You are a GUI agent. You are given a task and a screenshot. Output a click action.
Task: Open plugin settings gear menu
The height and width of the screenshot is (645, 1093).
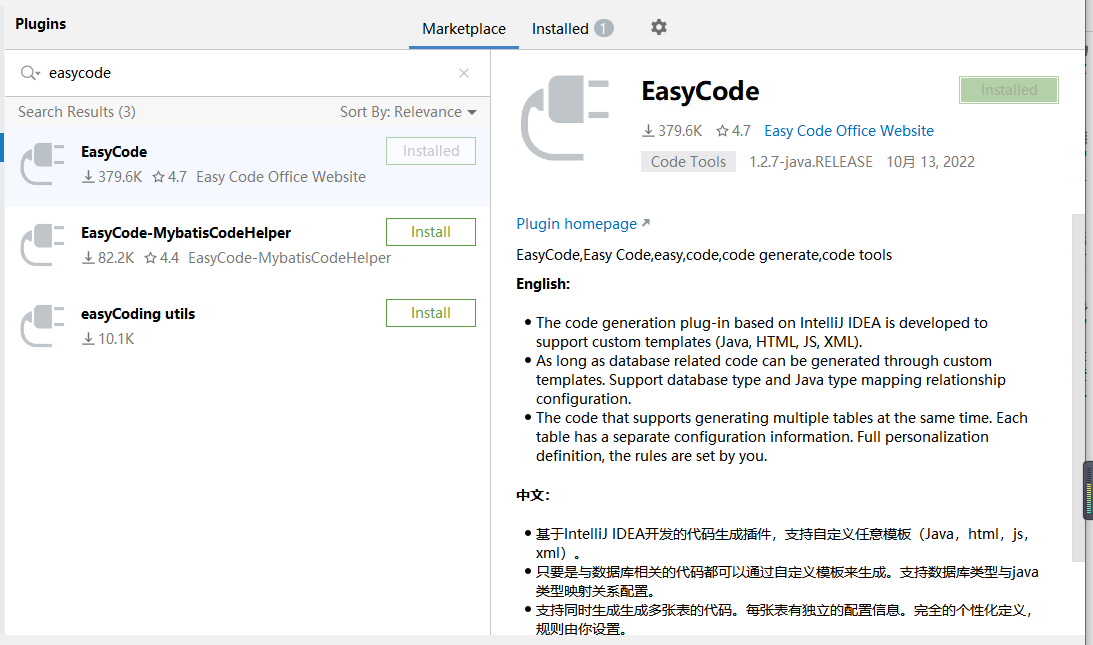tap(659, 27)
